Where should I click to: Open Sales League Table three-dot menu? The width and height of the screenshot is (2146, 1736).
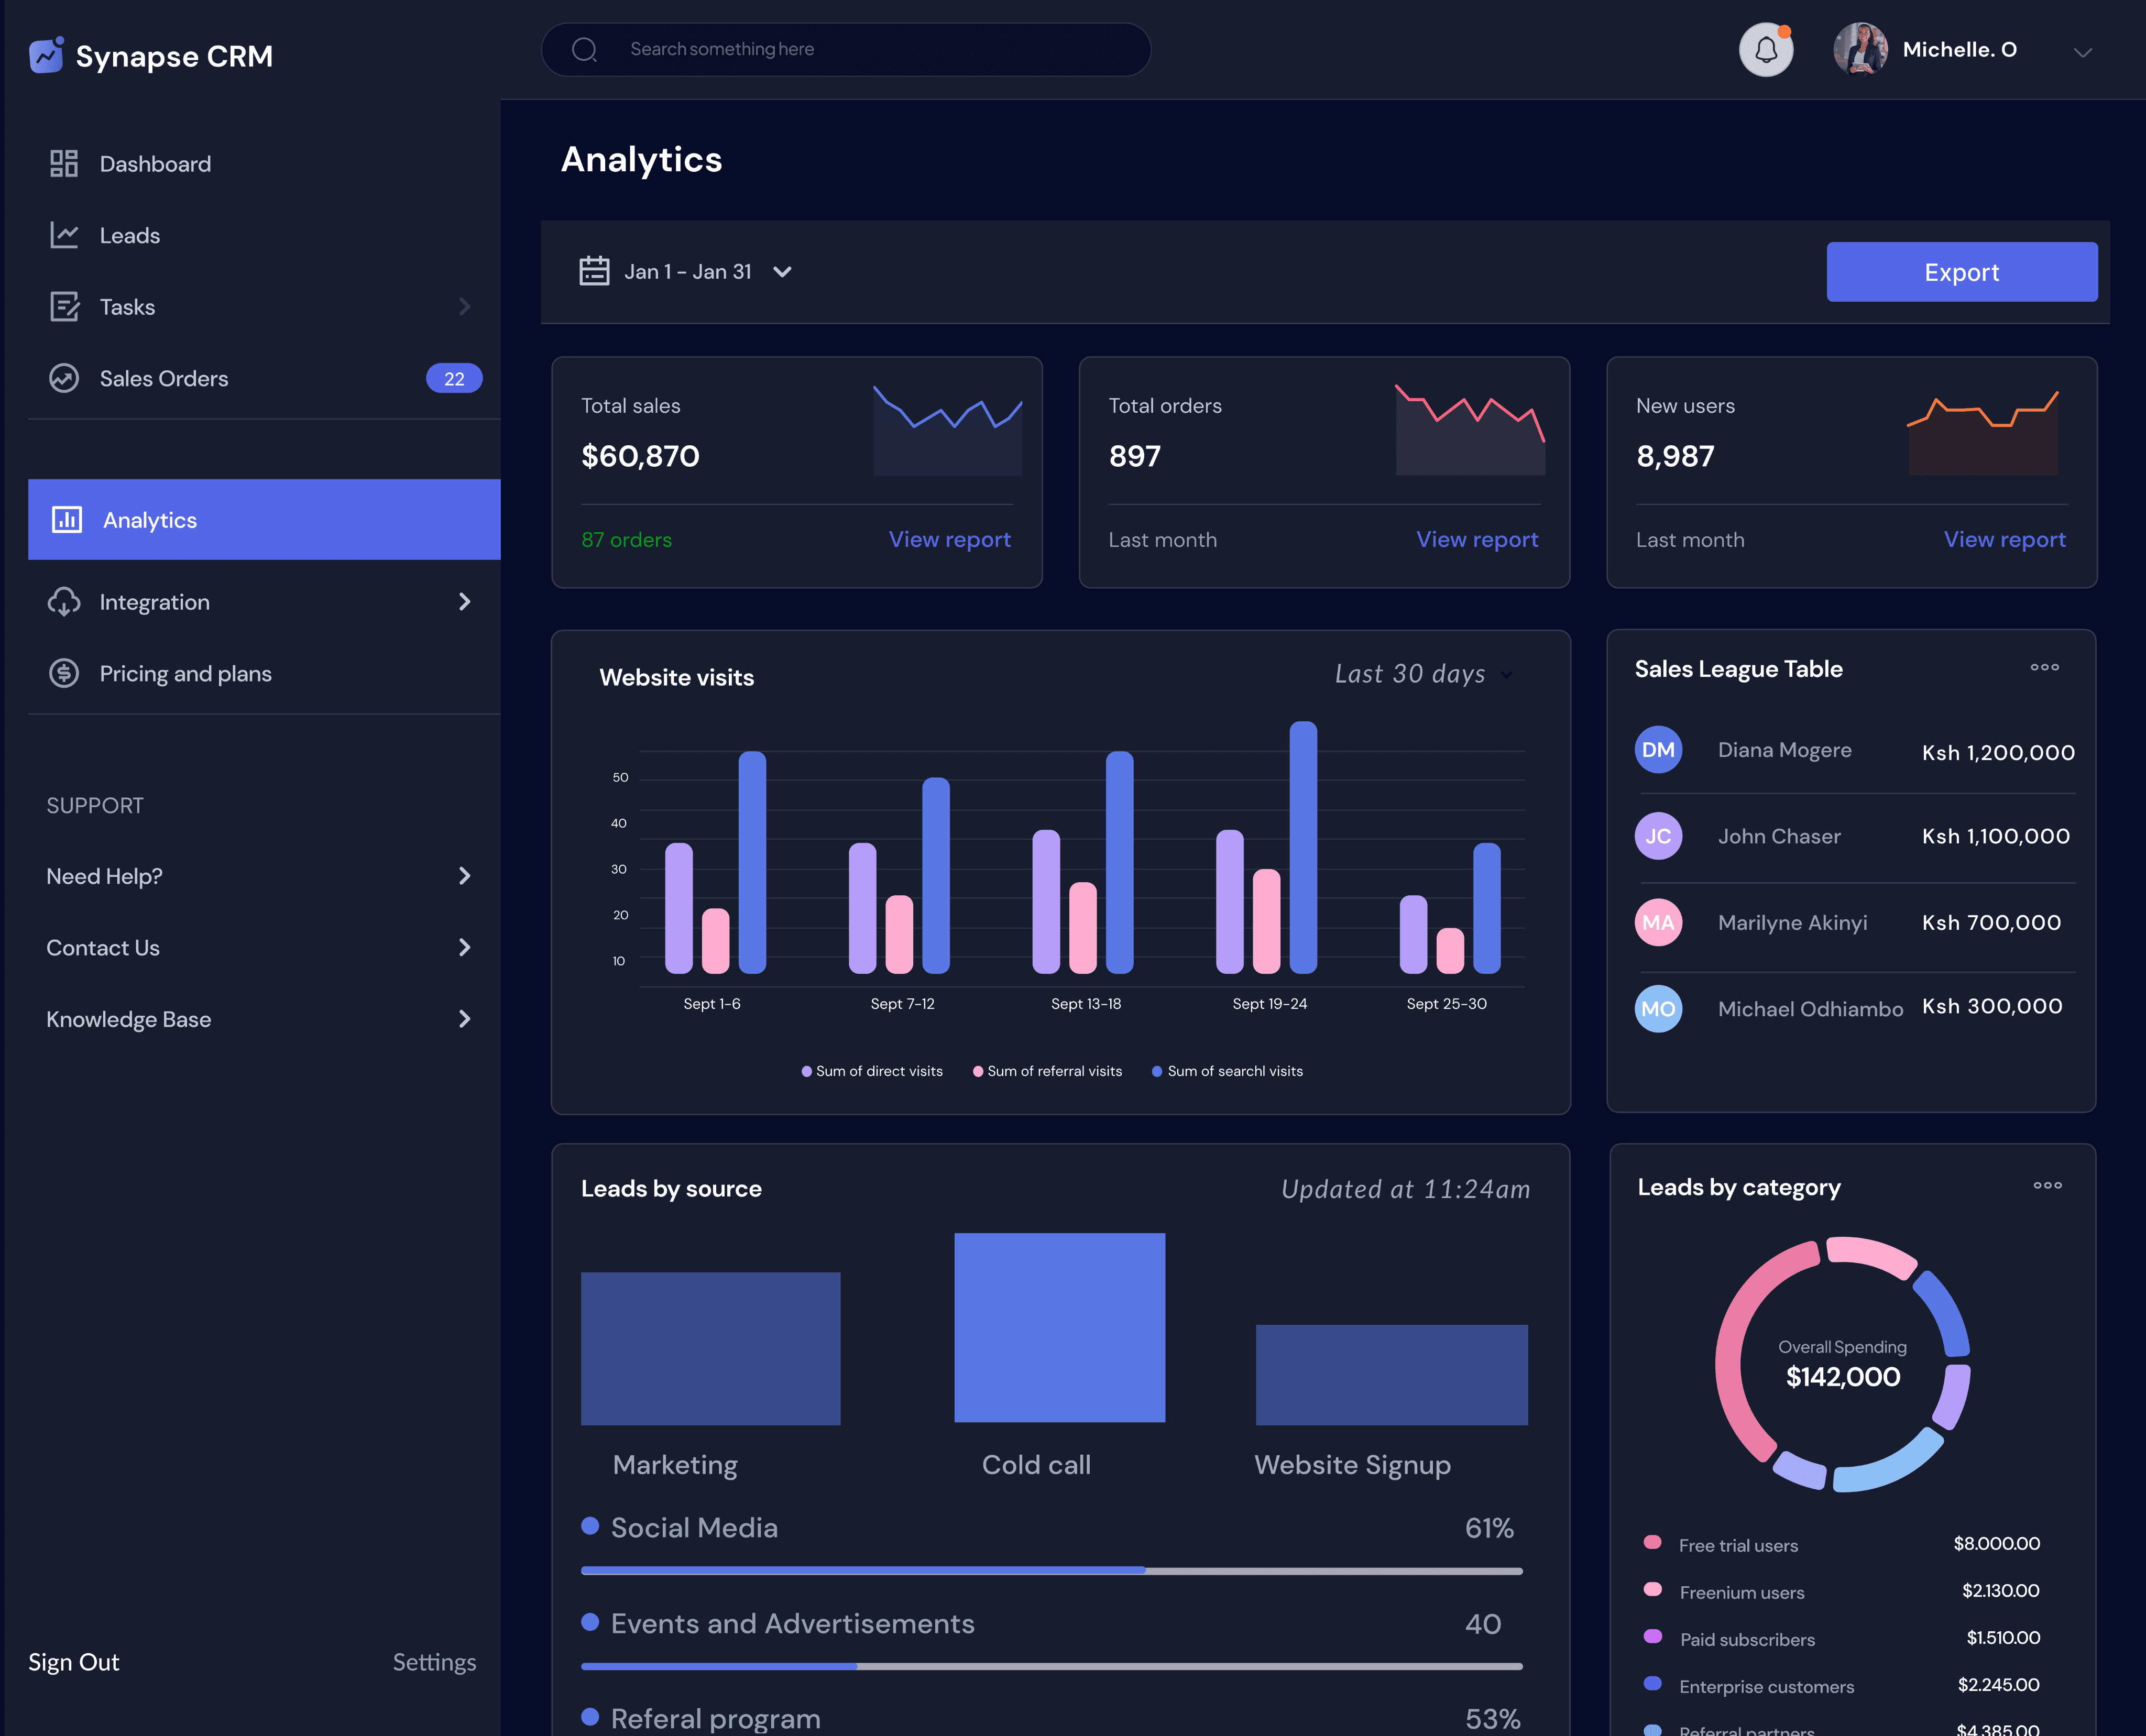click(2044, 667)
